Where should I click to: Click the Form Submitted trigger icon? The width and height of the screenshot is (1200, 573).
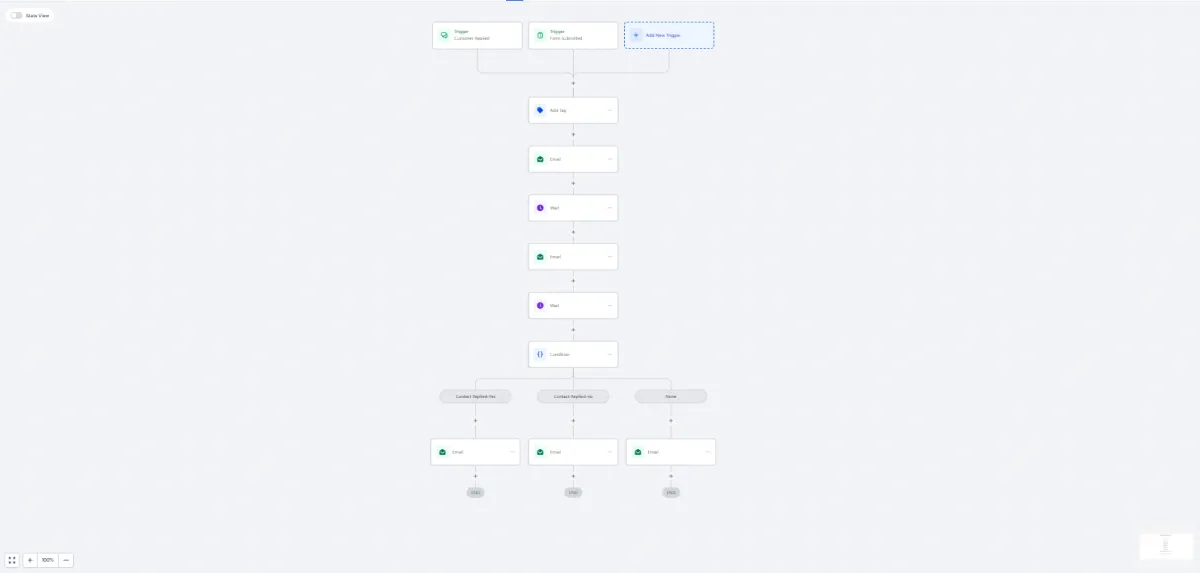coord(540,35)
